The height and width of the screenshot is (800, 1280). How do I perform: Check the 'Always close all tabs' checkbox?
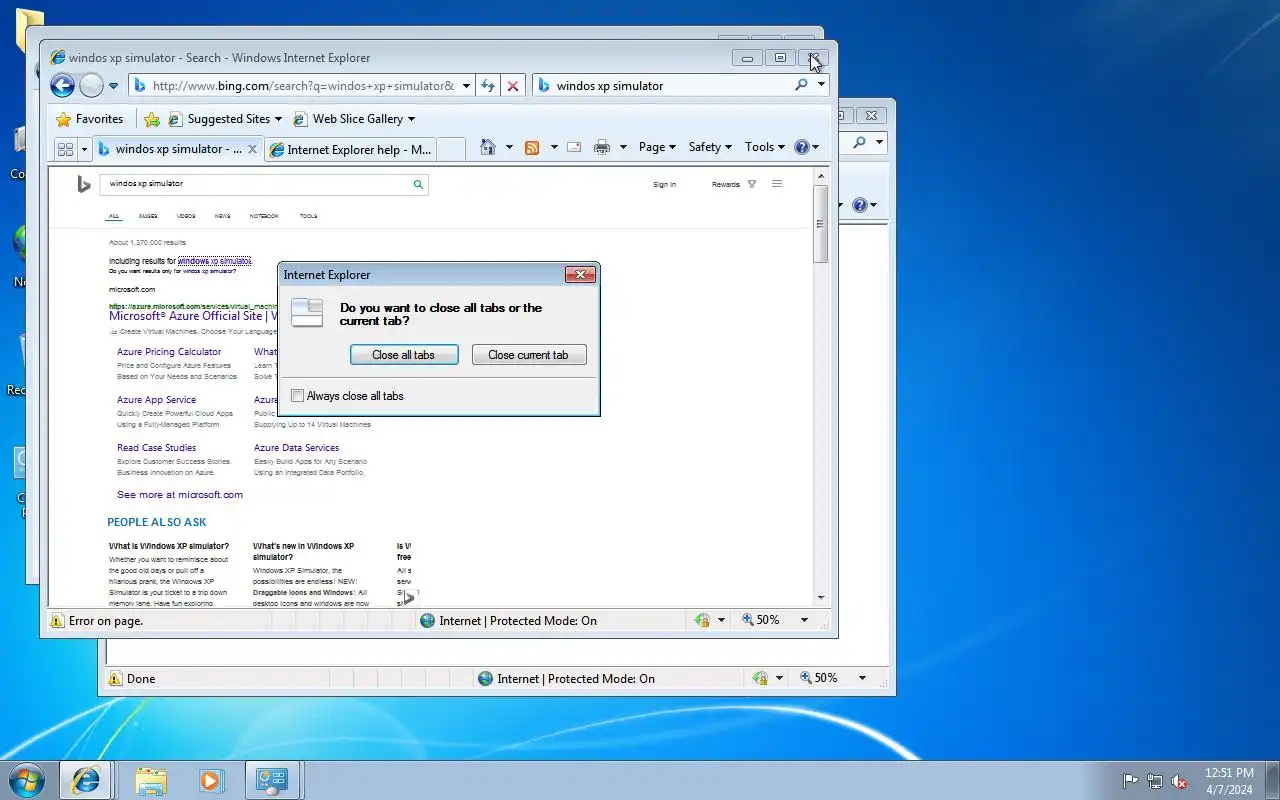297,396
